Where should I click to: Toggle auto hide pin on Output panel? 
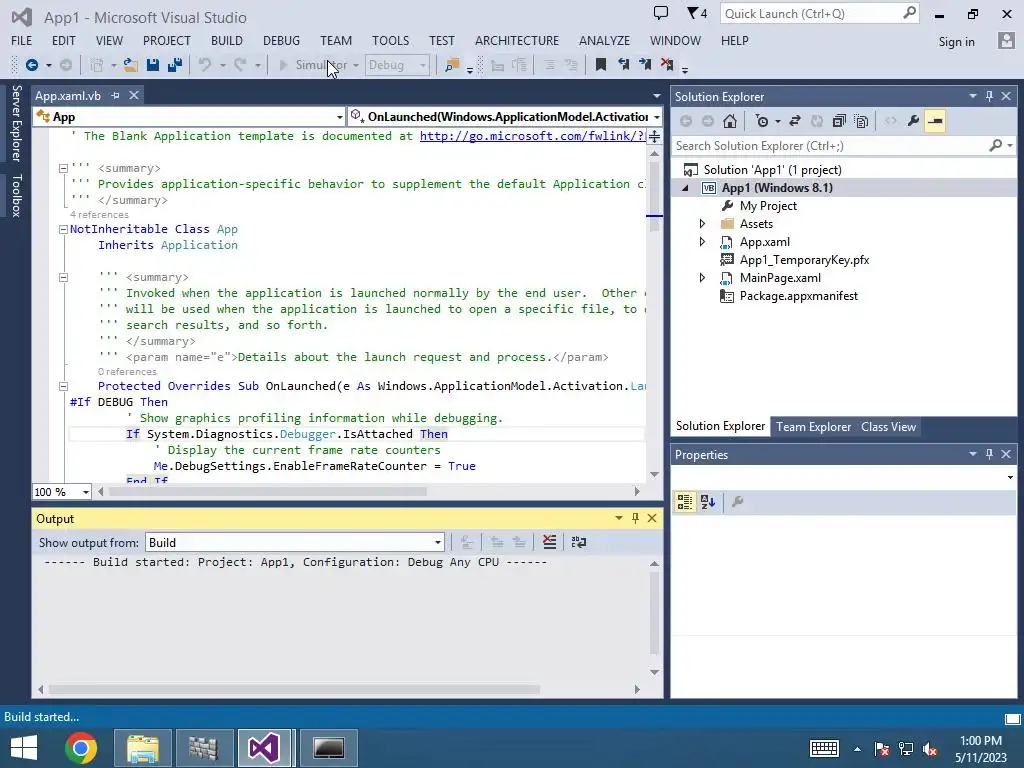pyautogui.click(x=635, y=518)
